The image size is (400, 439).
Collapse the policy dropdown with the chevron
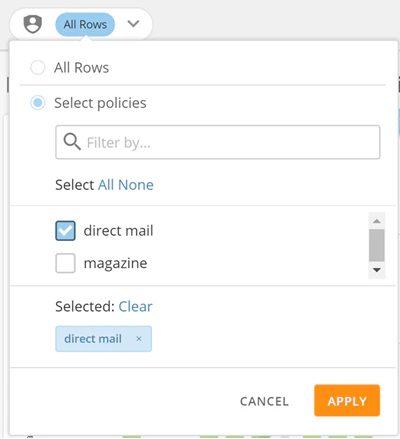tap(133, 24)
